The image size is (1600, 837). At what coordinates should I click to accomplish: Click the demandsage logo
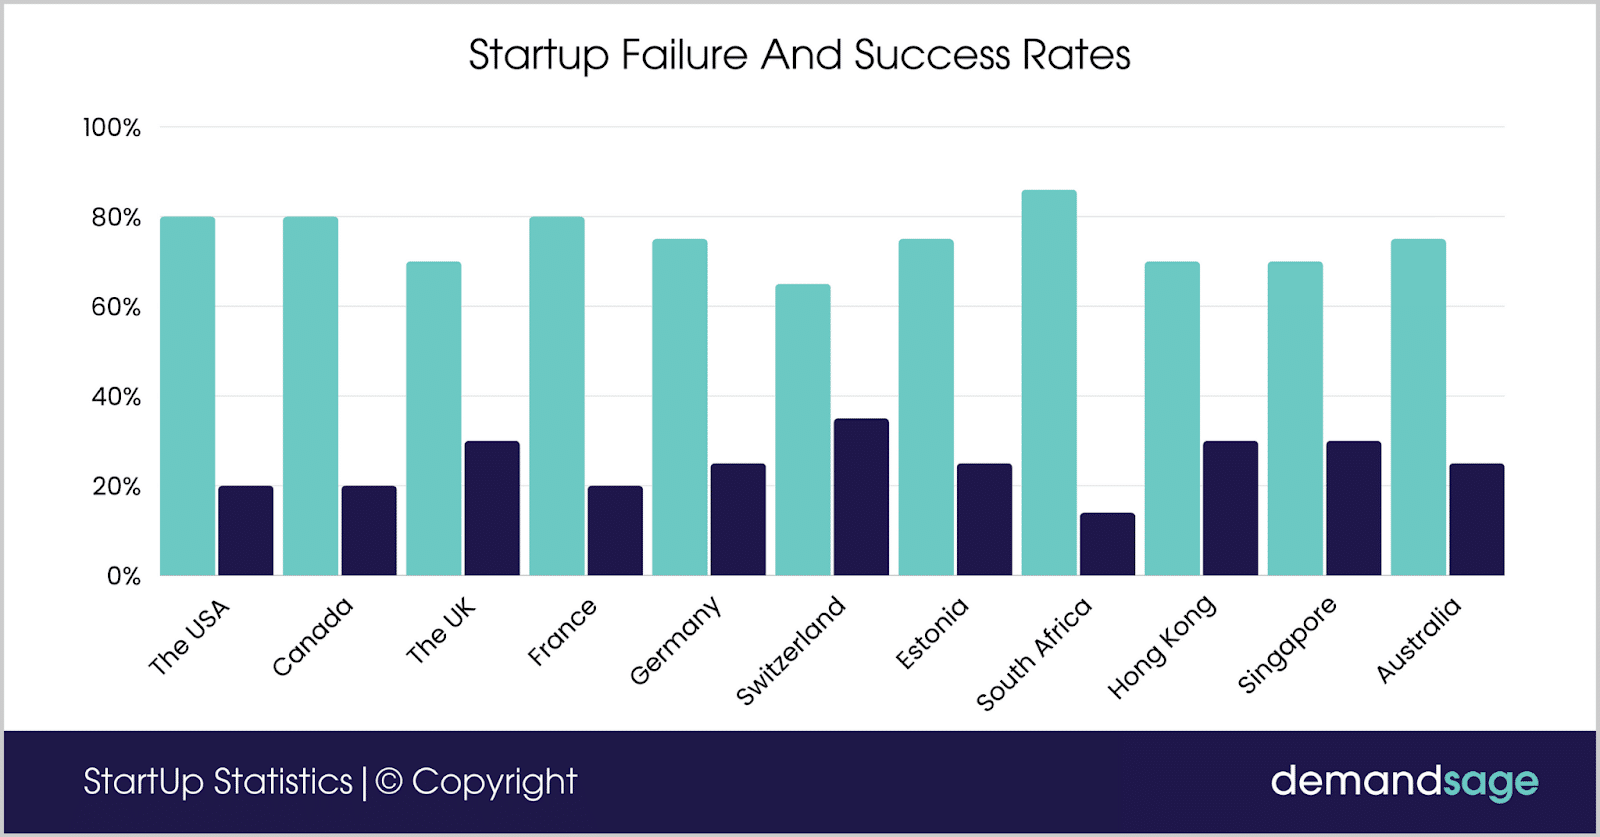click(x=1403, y=782)
